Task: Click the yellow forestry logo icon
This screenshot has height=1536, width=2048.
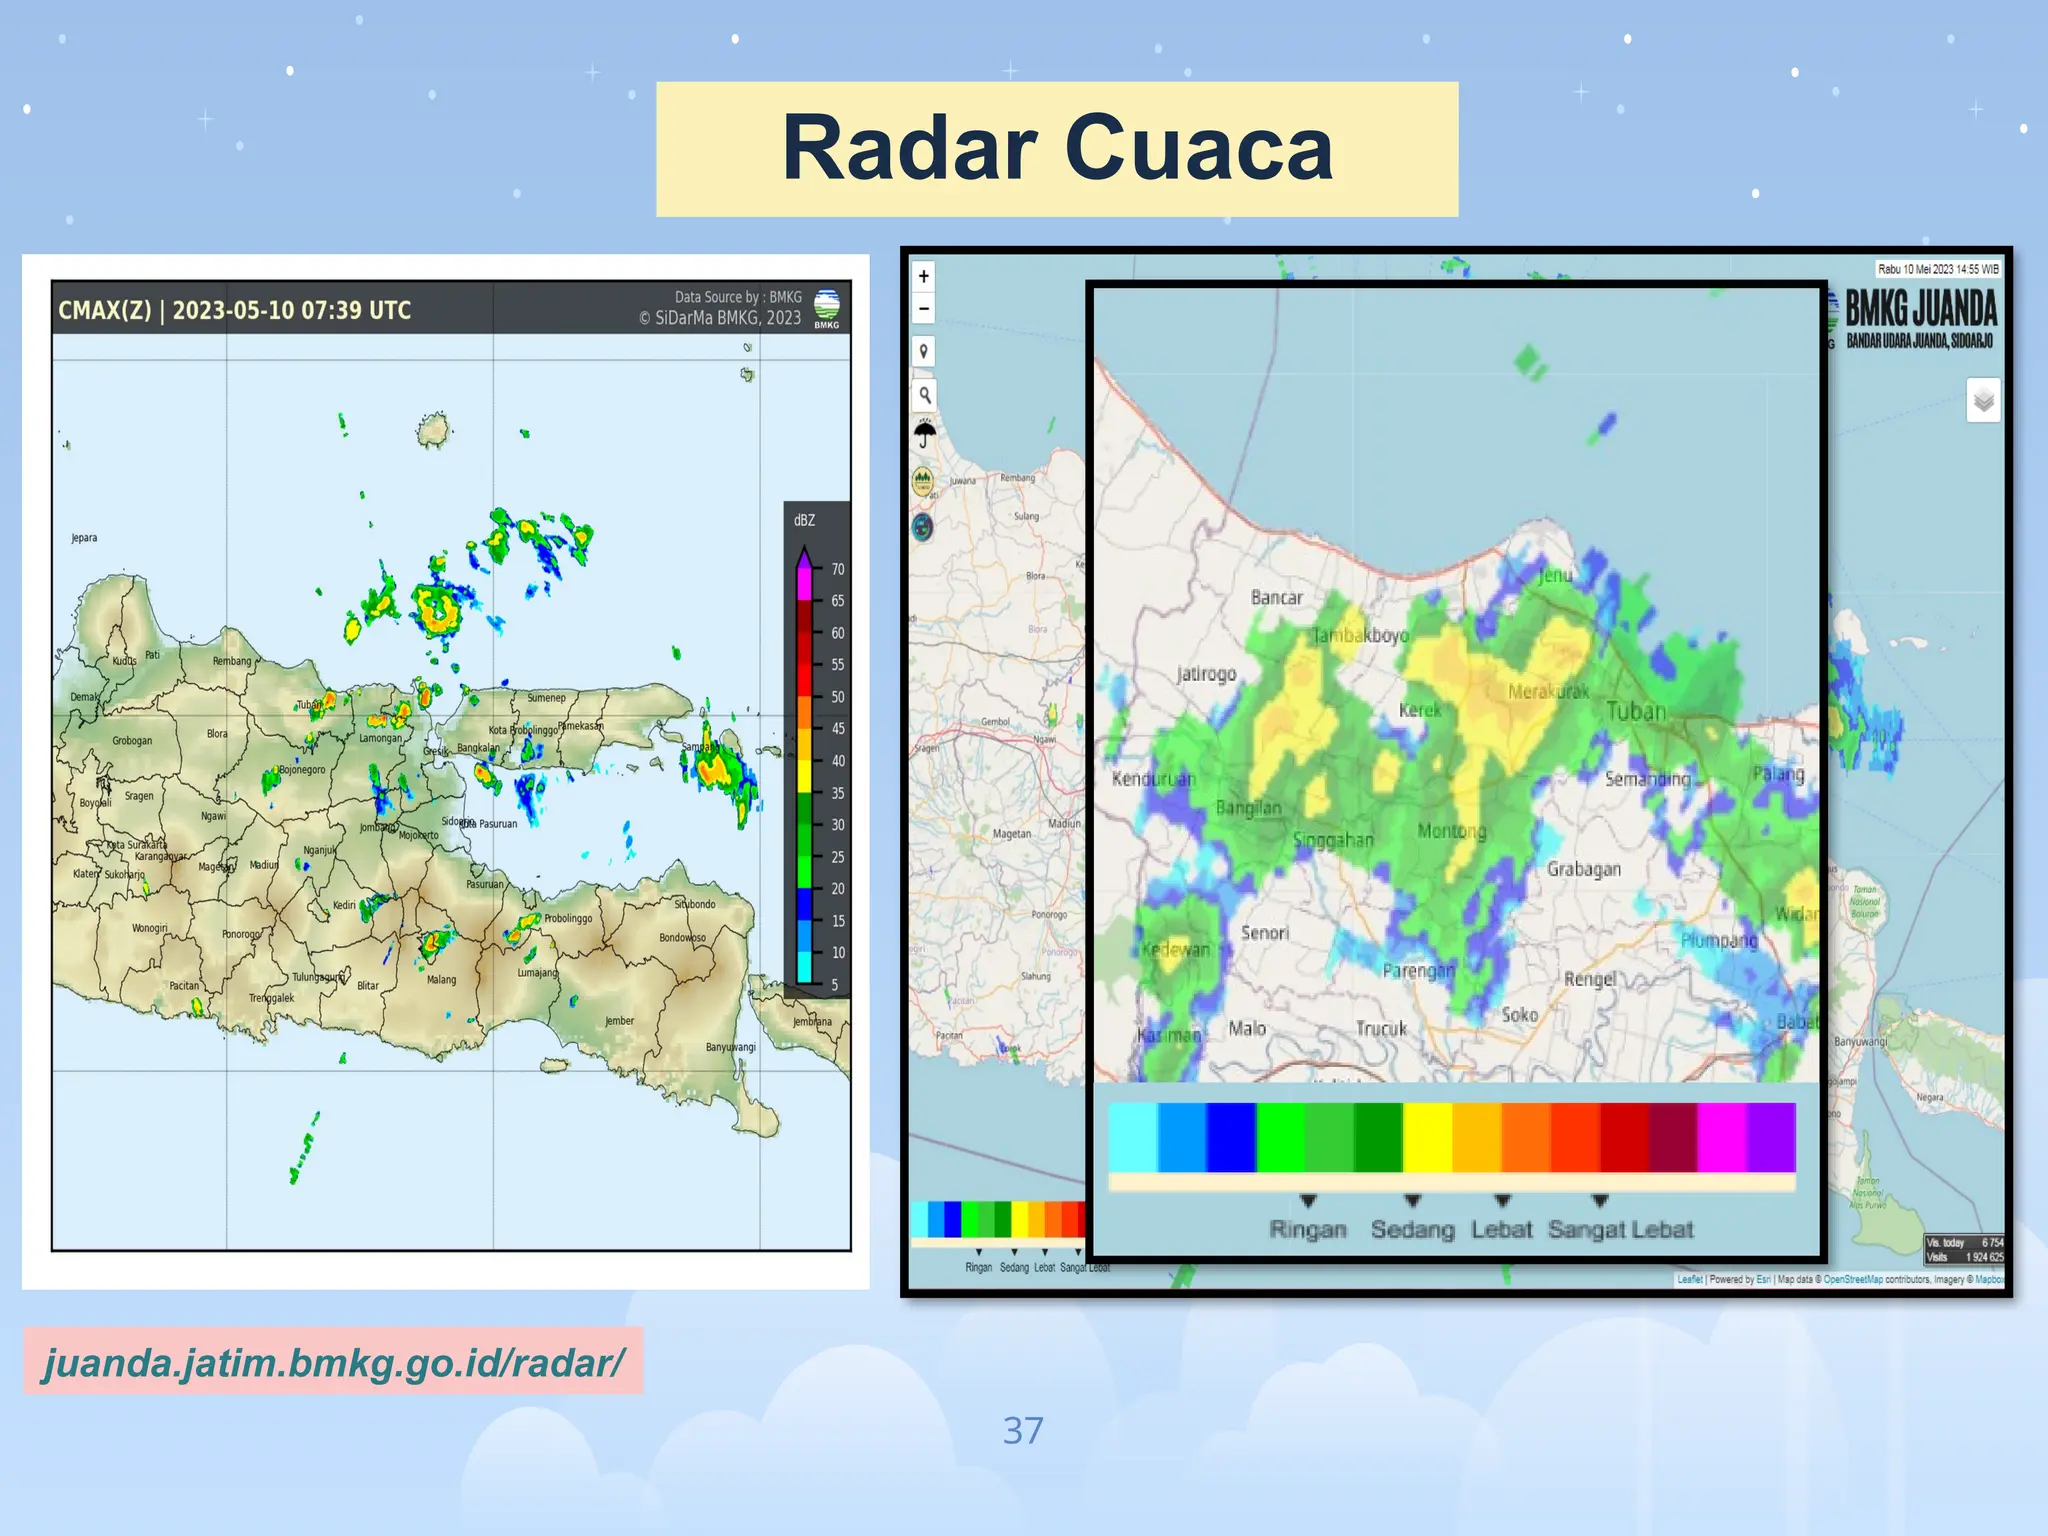Action: (923, 483)
